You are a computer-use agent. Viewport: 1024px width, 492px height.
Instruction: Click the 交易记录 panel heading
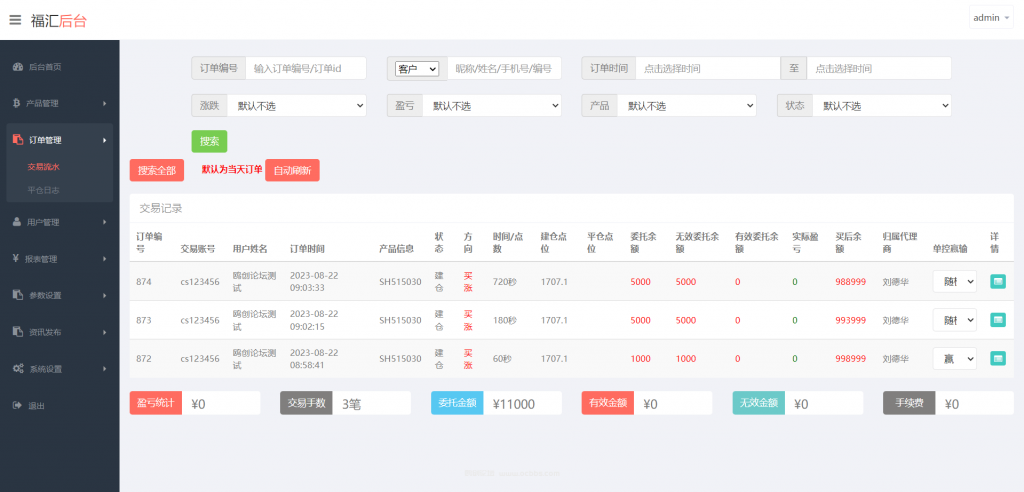[x=161, y=208]
